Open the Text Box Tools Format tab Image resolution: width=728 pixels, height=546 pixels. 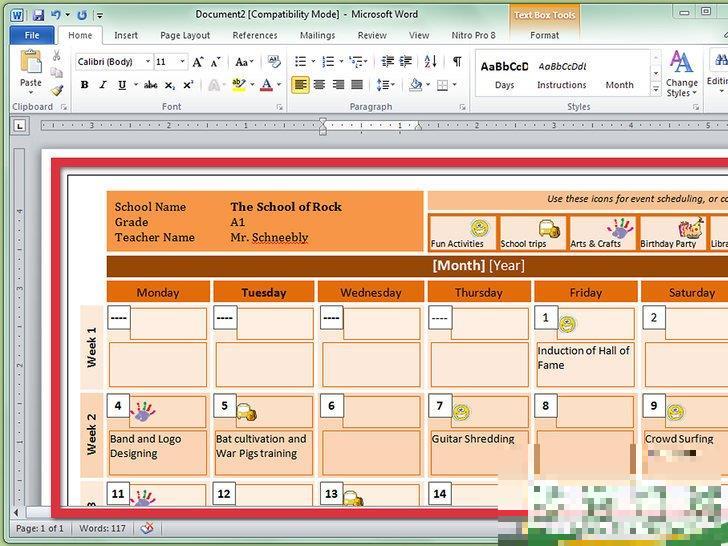click(x=544, y=35)
